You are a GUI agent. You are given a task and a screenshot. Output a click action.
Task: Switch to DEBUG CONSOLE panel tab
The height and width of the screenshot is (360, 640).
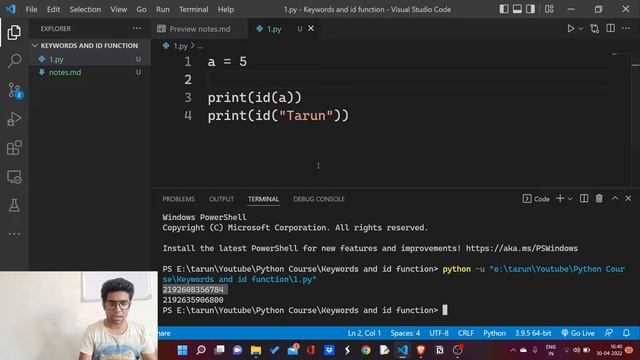click(x=319, y=199)
